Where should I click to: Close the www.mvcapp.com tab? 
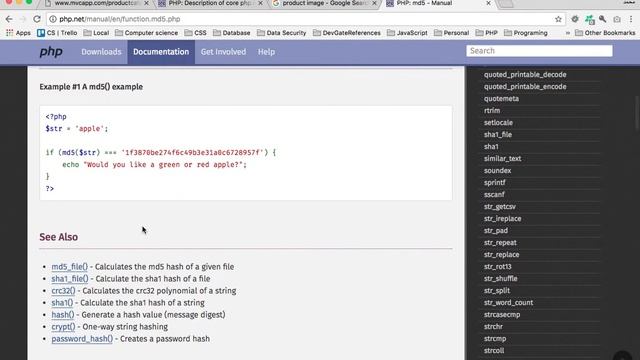click(146, 3)
